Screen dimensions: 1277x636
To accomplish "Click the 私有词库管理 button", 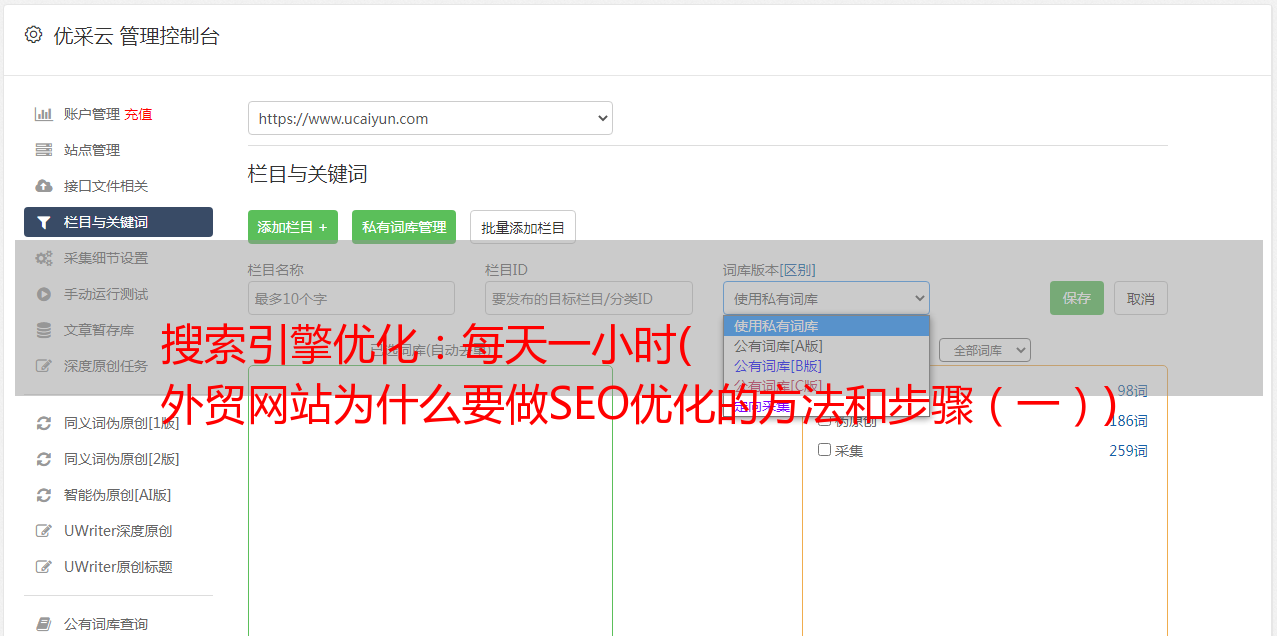I will click(x=404, y=227).
